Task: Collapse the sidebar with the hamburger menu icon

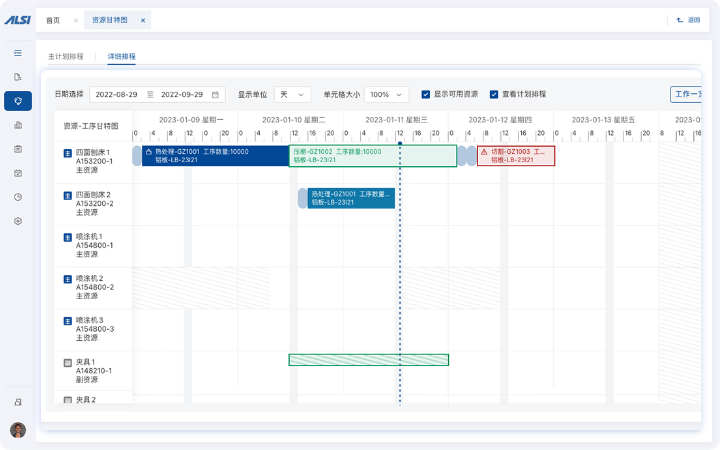Action: tap(18, 53)
